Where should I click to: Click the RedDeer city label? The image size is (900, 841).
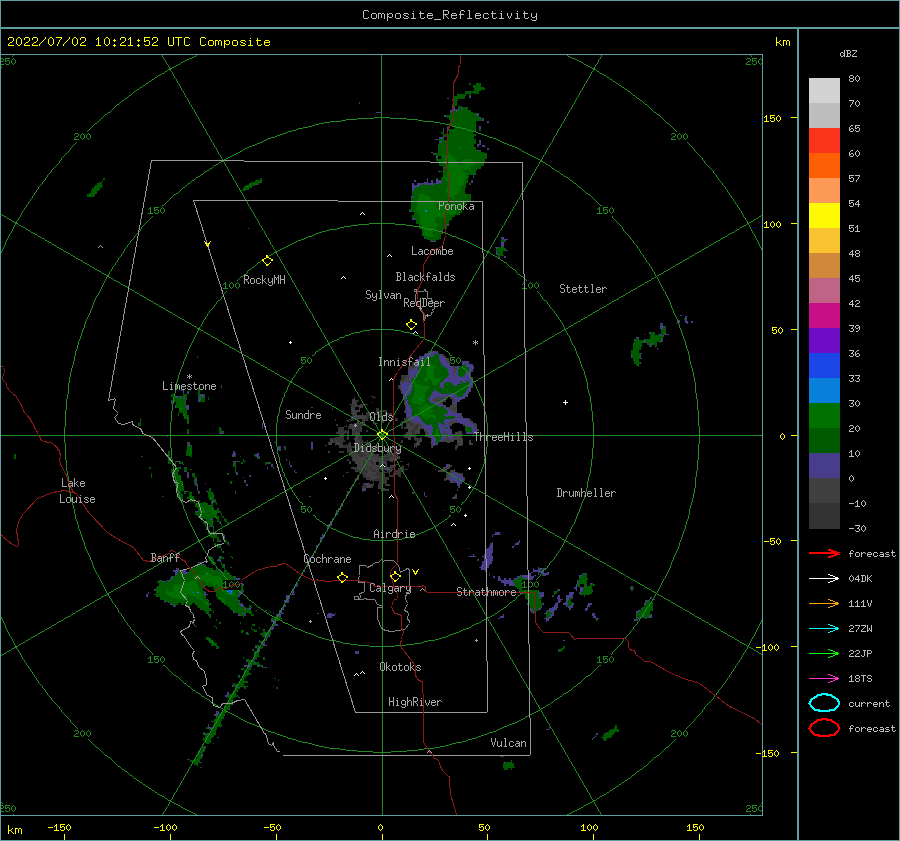tap(424, 303)
